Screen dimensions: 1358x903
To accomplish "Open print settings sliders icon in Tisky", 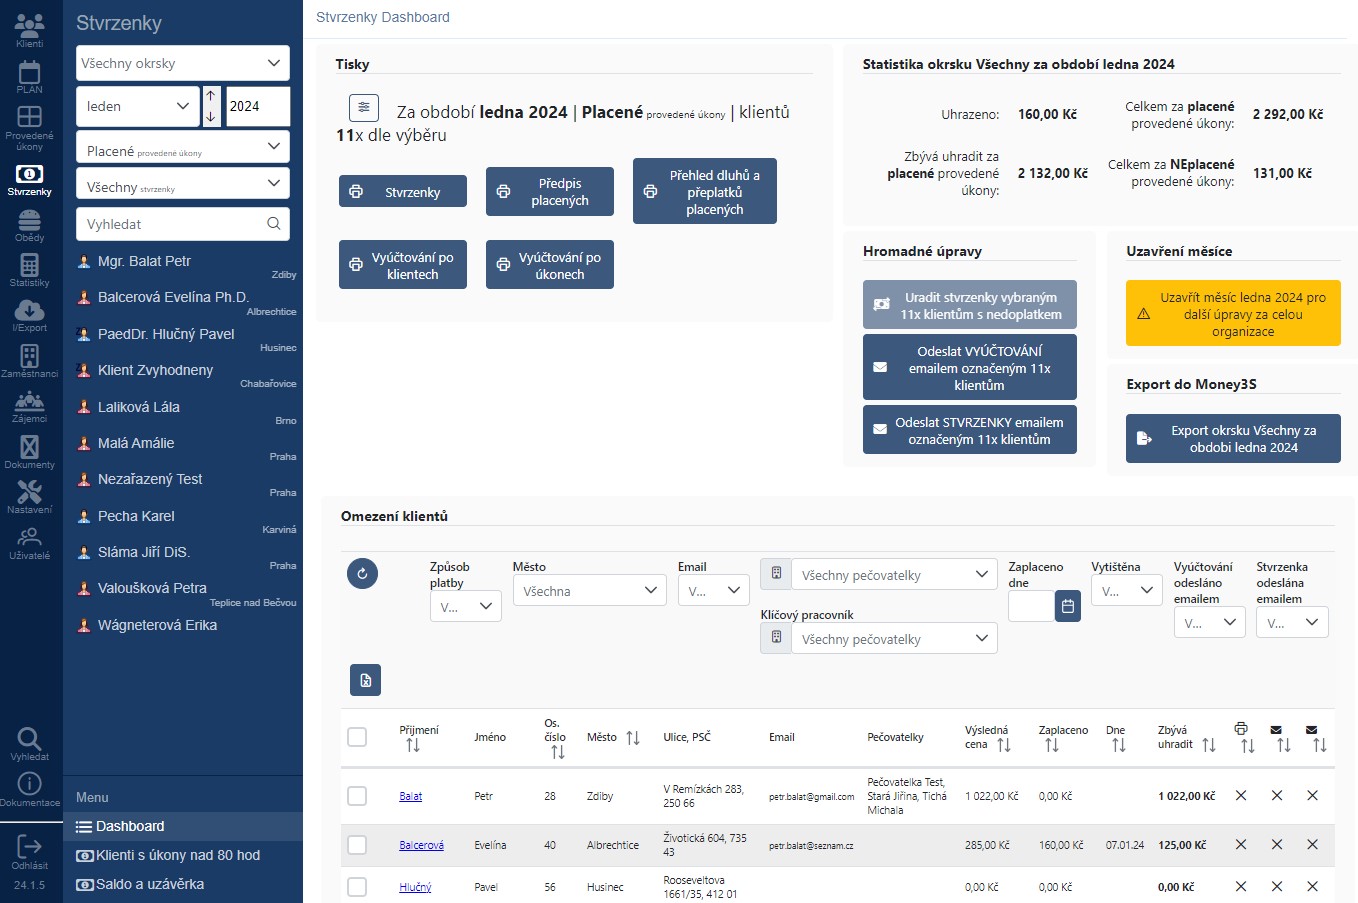I will click(363, 107).
